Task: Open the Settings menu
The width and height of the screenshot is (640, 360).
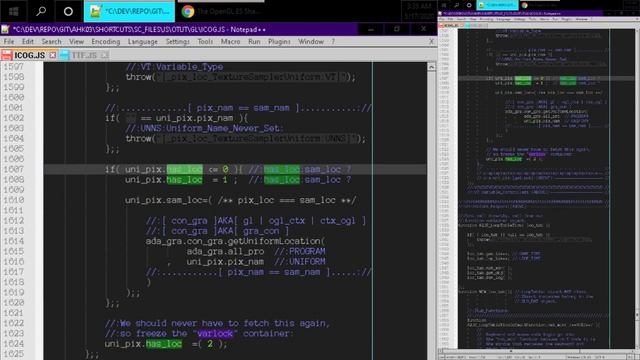Action: 177,42
